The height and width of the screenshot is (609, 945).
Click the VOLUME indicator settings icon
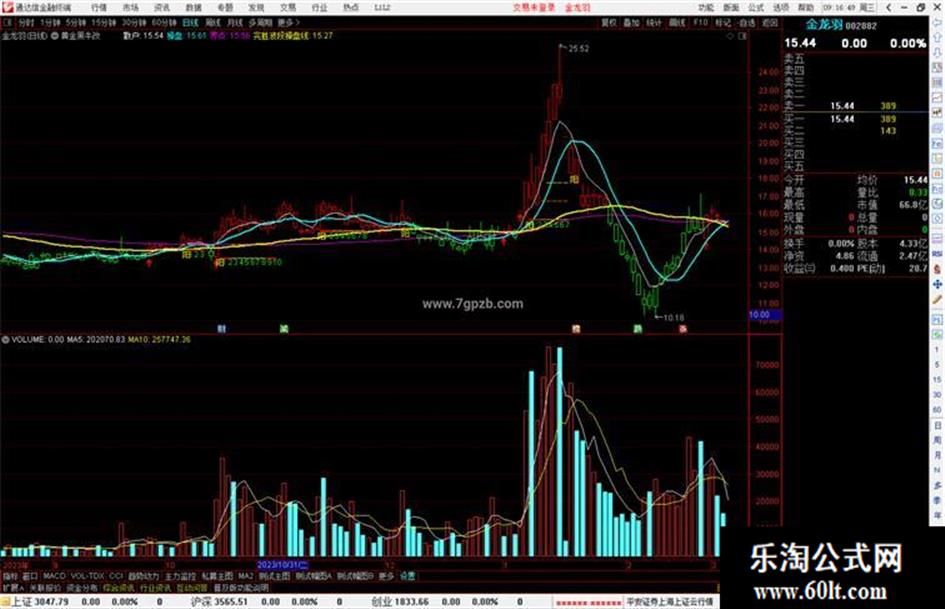5,340
